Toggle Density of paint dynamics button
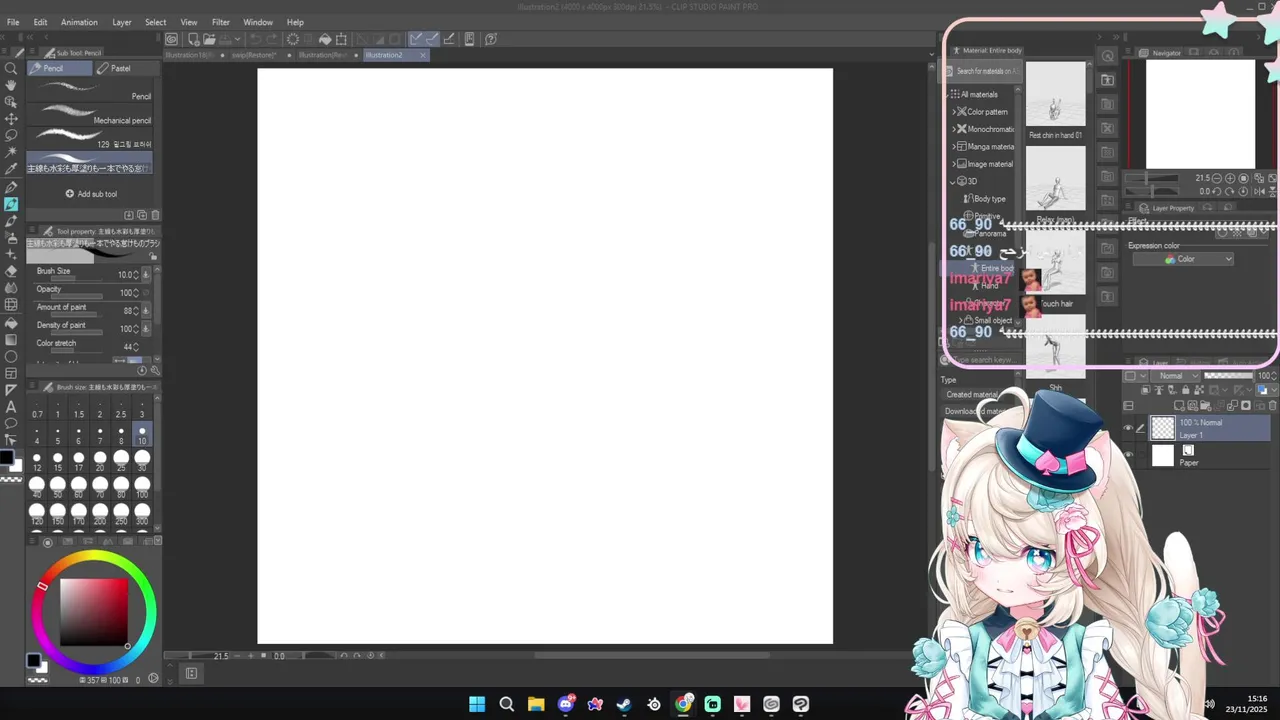This screenshot has height=720, width=1280. coord(147,328)
